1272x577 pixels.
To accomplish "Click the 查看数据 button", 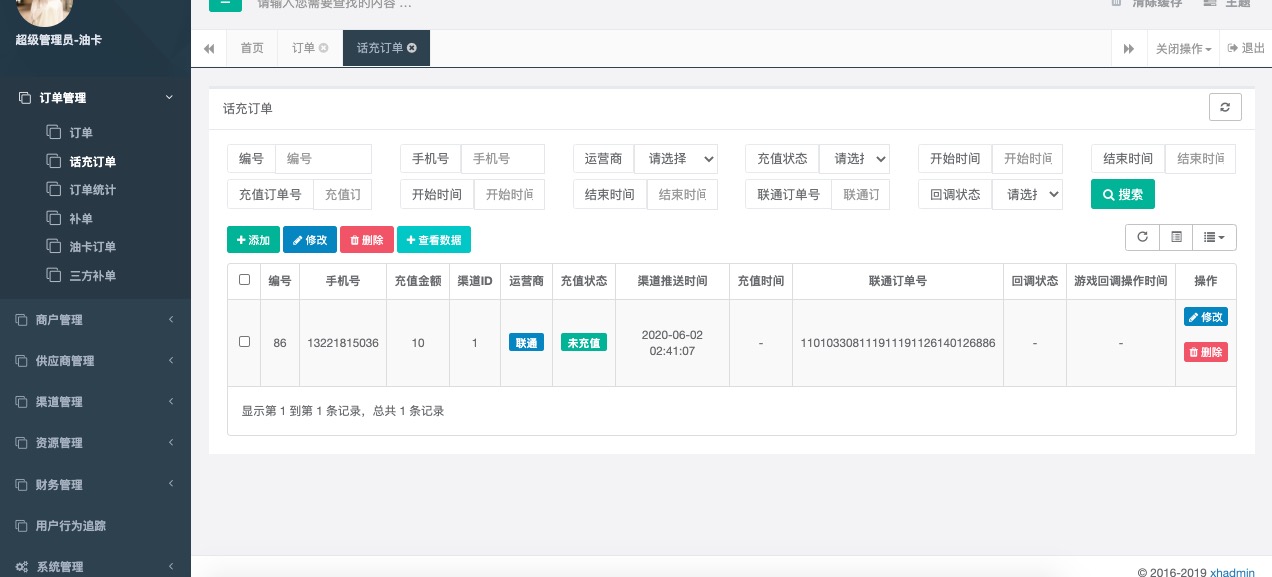I will (433, 240).
